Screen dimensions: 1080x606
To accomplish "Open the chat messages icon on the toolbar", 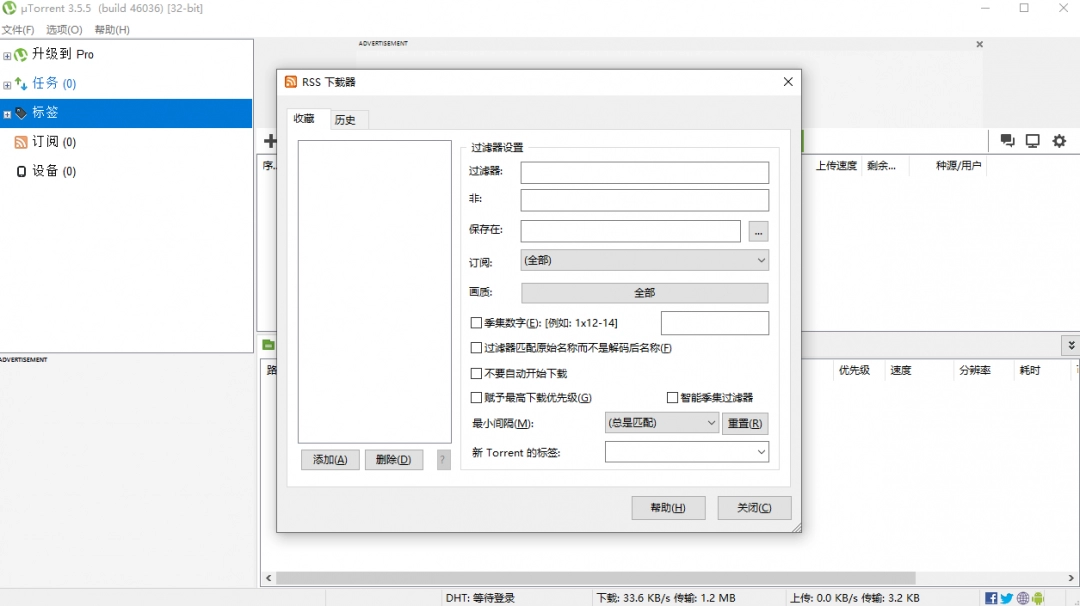I will [x=1007, y=141].
